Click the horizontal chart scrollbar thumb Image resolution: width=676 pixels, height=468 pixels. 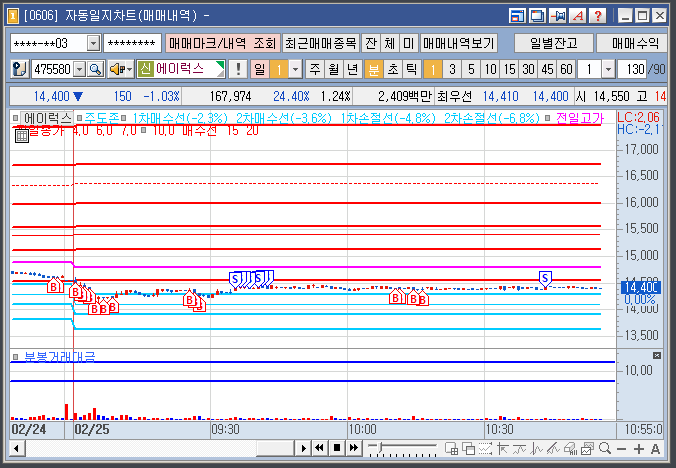click(x=275, y=448)
